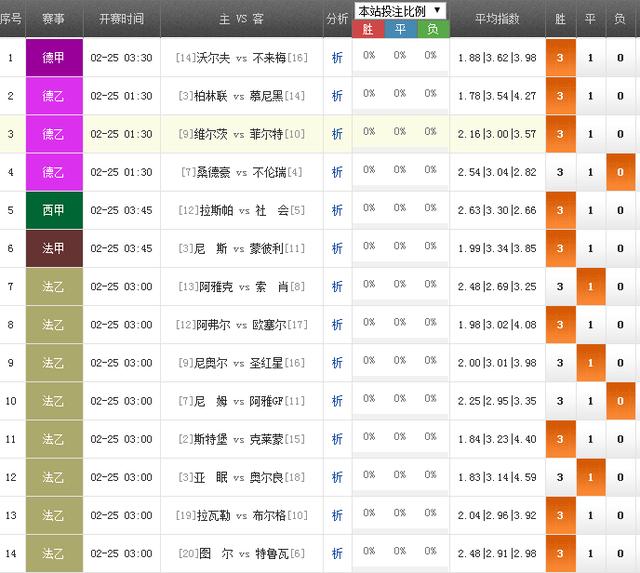Image resolution: width=640 pixels, height=573 pixels.
Task: Click 德乙 league tag in row 2
Action: [x=54, y=96]
